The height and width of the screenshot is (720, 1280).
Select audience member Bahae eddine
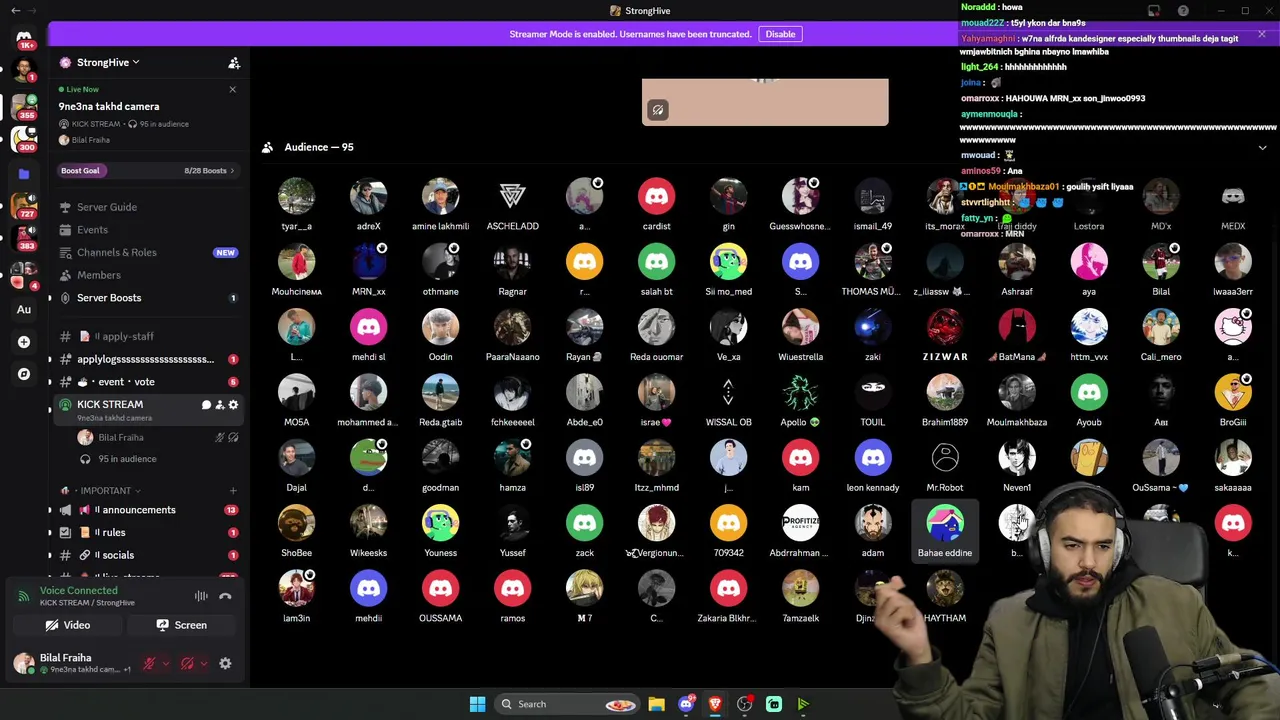(x=944, y=531)
